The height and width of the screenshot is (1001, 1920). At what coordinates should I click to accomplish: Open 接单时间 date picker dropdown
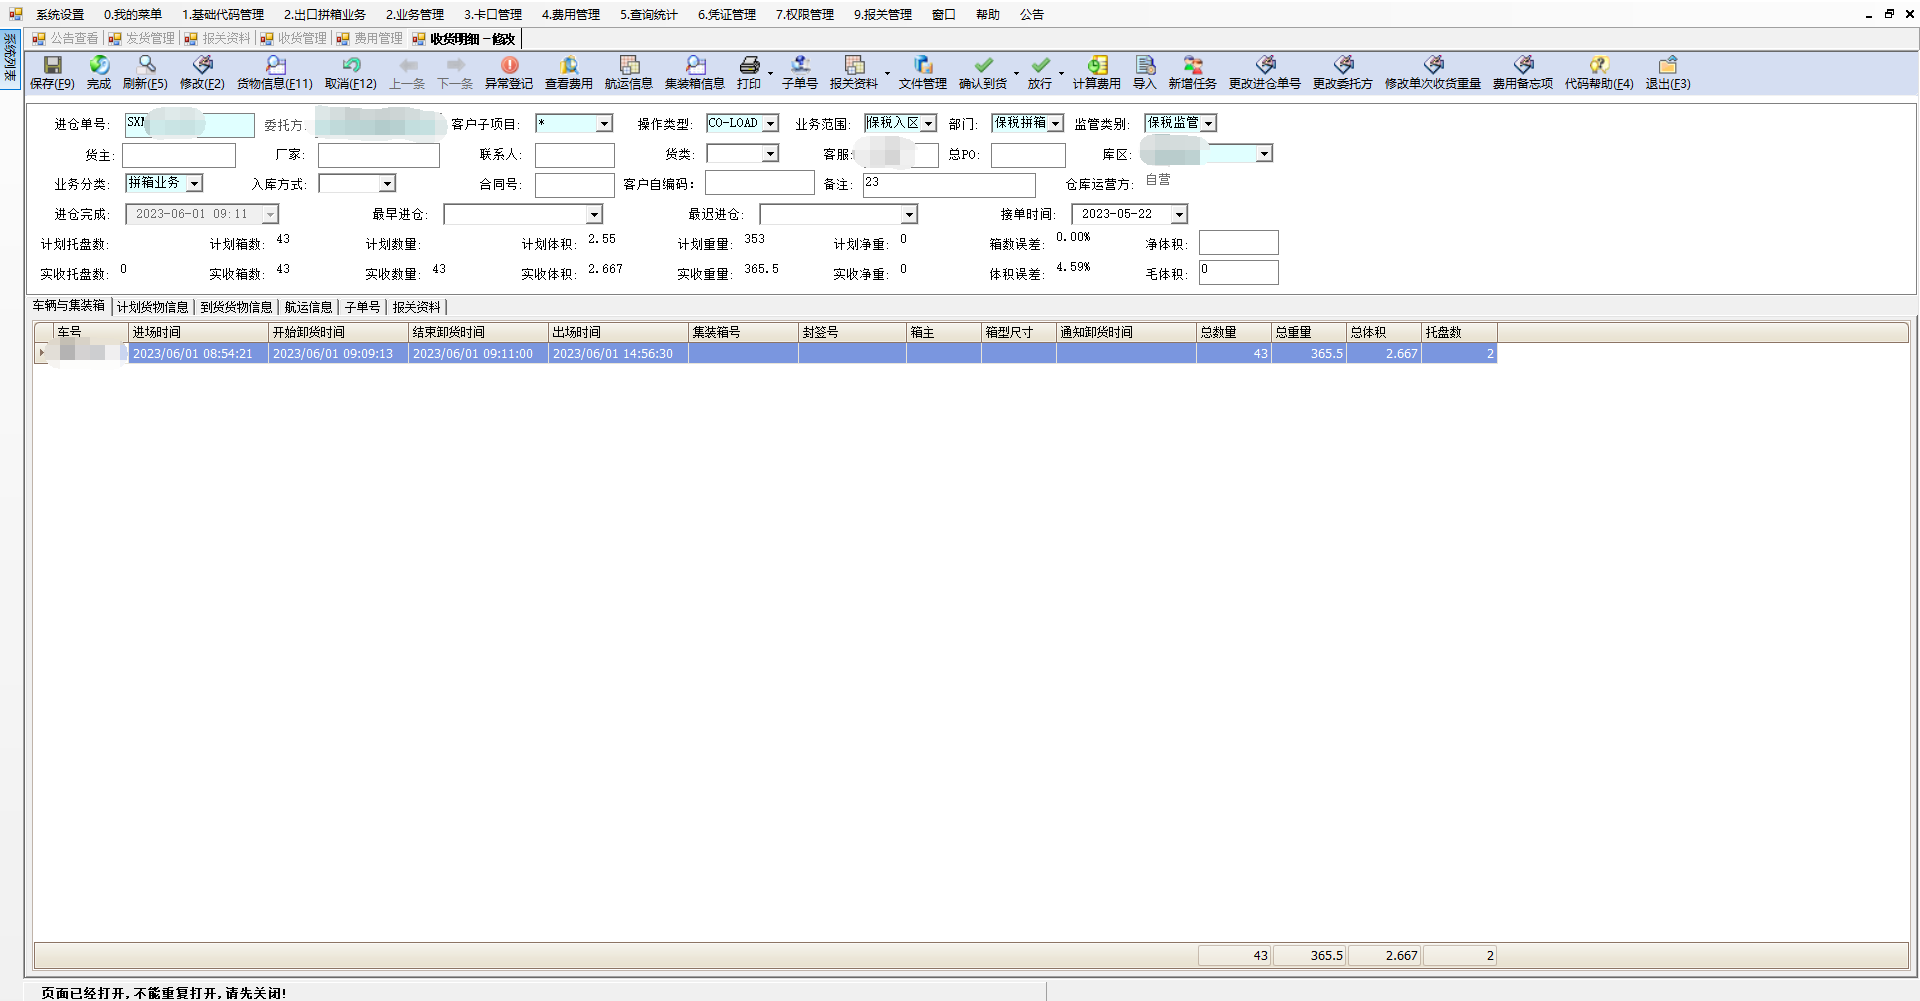1179,214
